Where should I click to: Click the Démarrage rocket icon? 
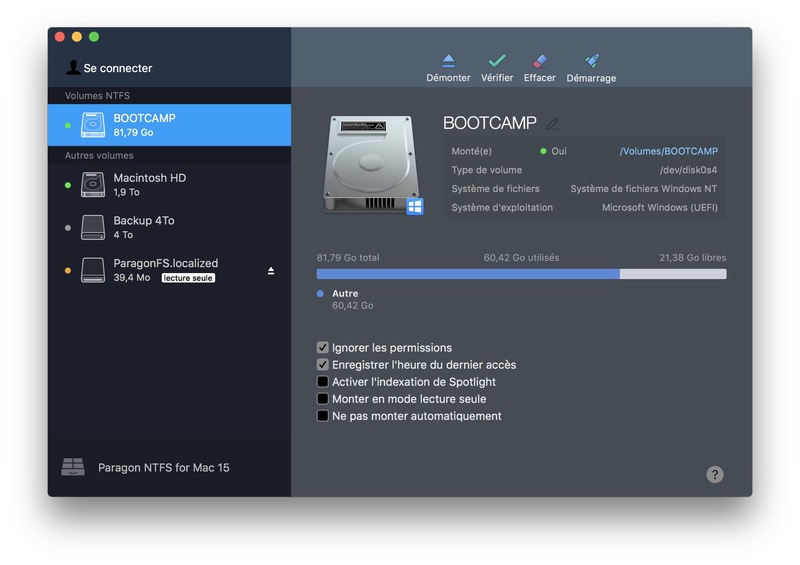(592, 61)
